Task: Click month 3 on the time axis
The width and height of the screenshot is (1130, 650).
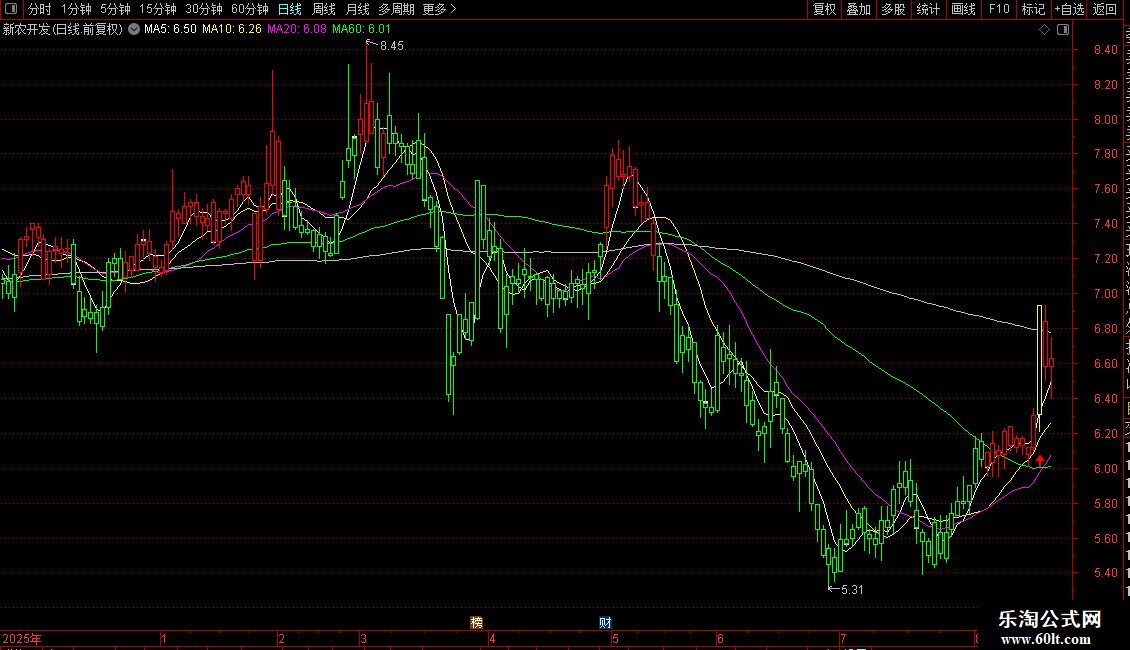Action: [364, 638]
